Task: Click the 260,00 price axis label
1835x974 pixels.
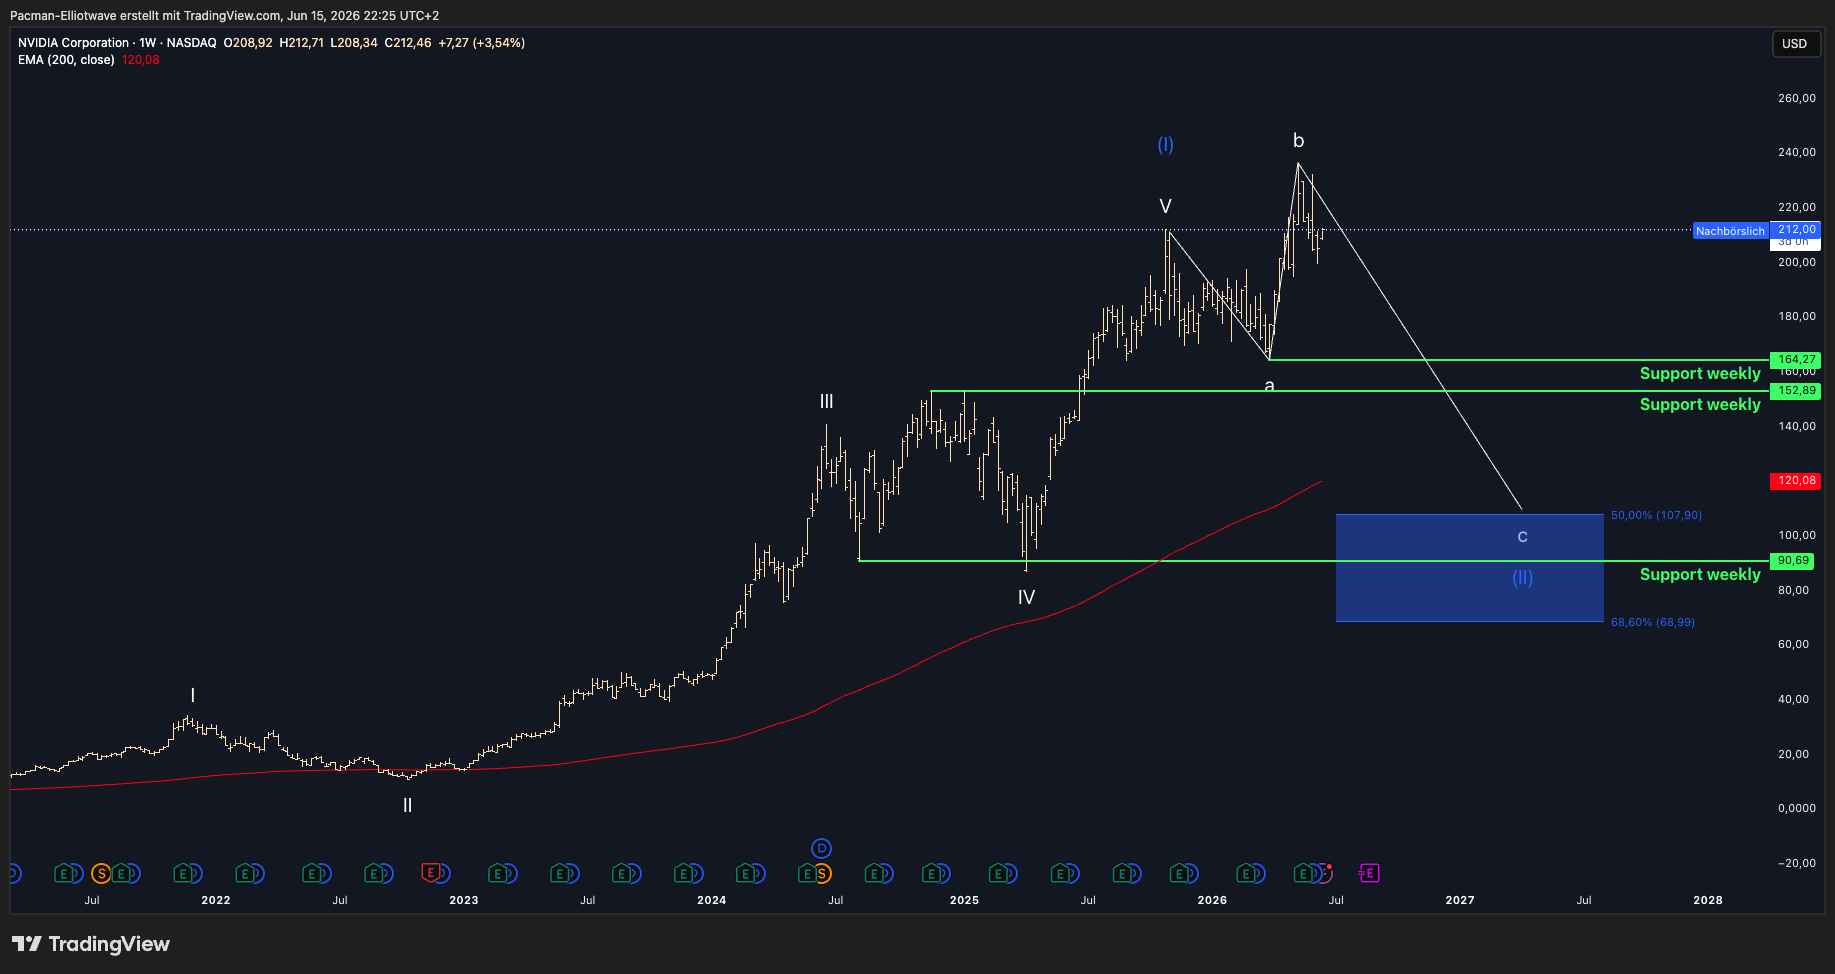Action: click(x=1797, y=98)
